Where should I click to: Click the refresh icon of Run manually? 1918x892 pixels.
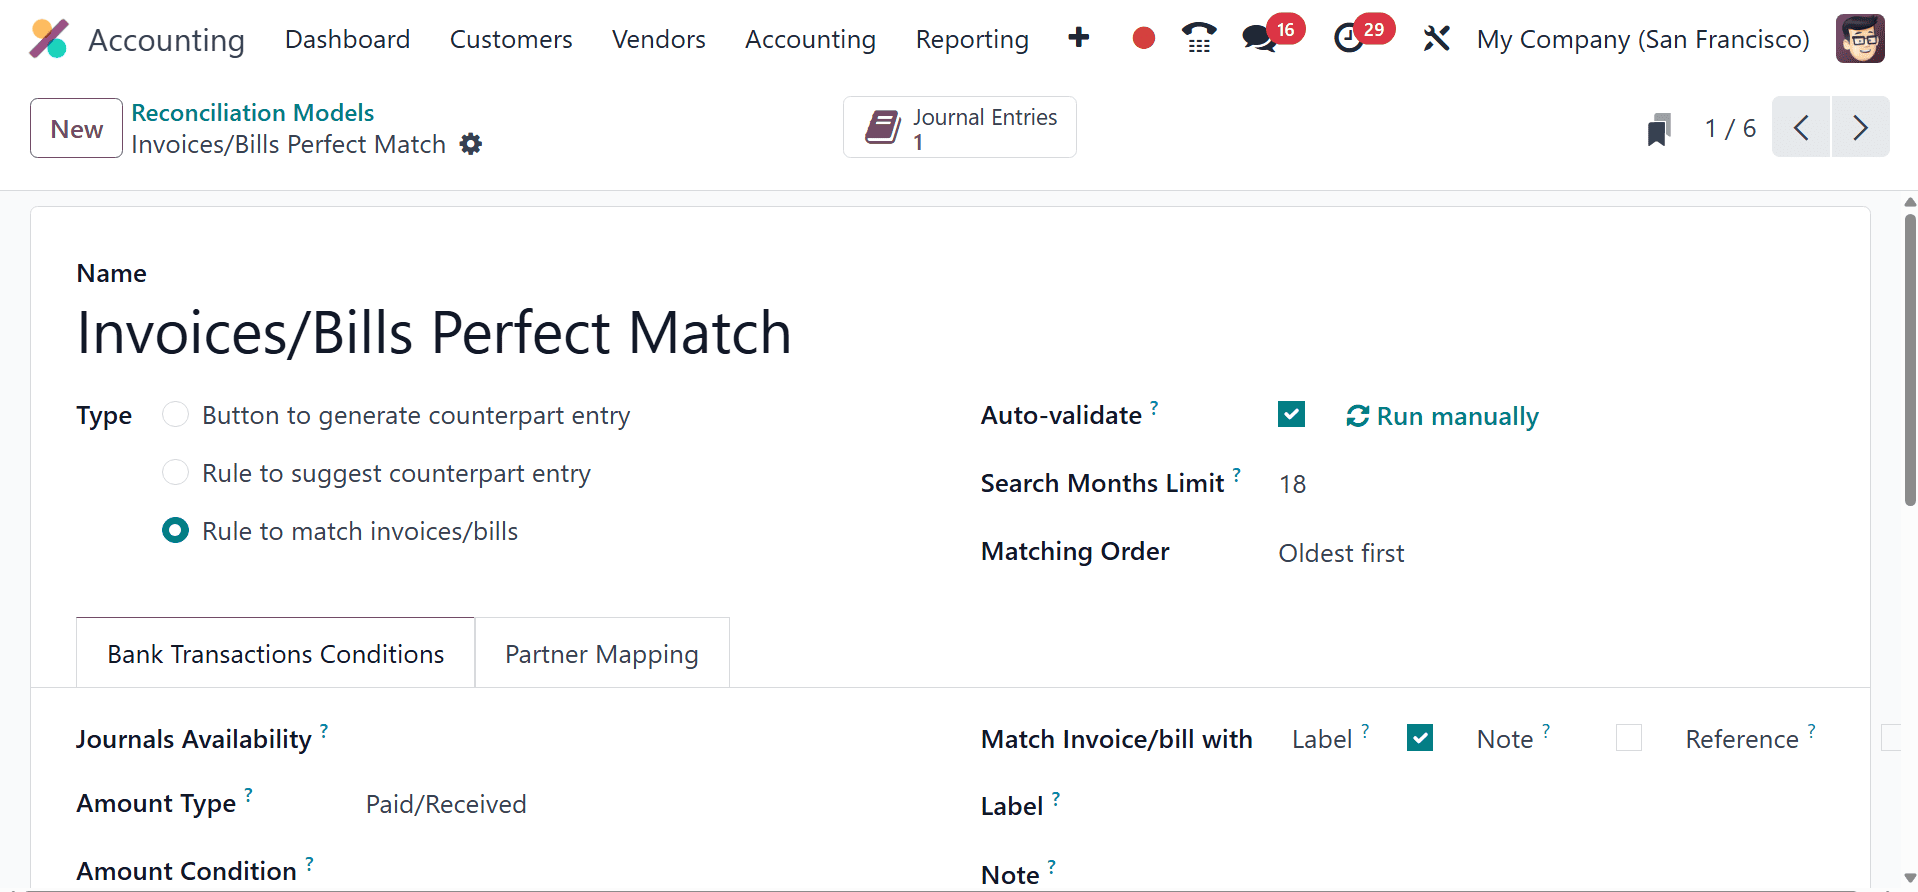coord(1357,416)
